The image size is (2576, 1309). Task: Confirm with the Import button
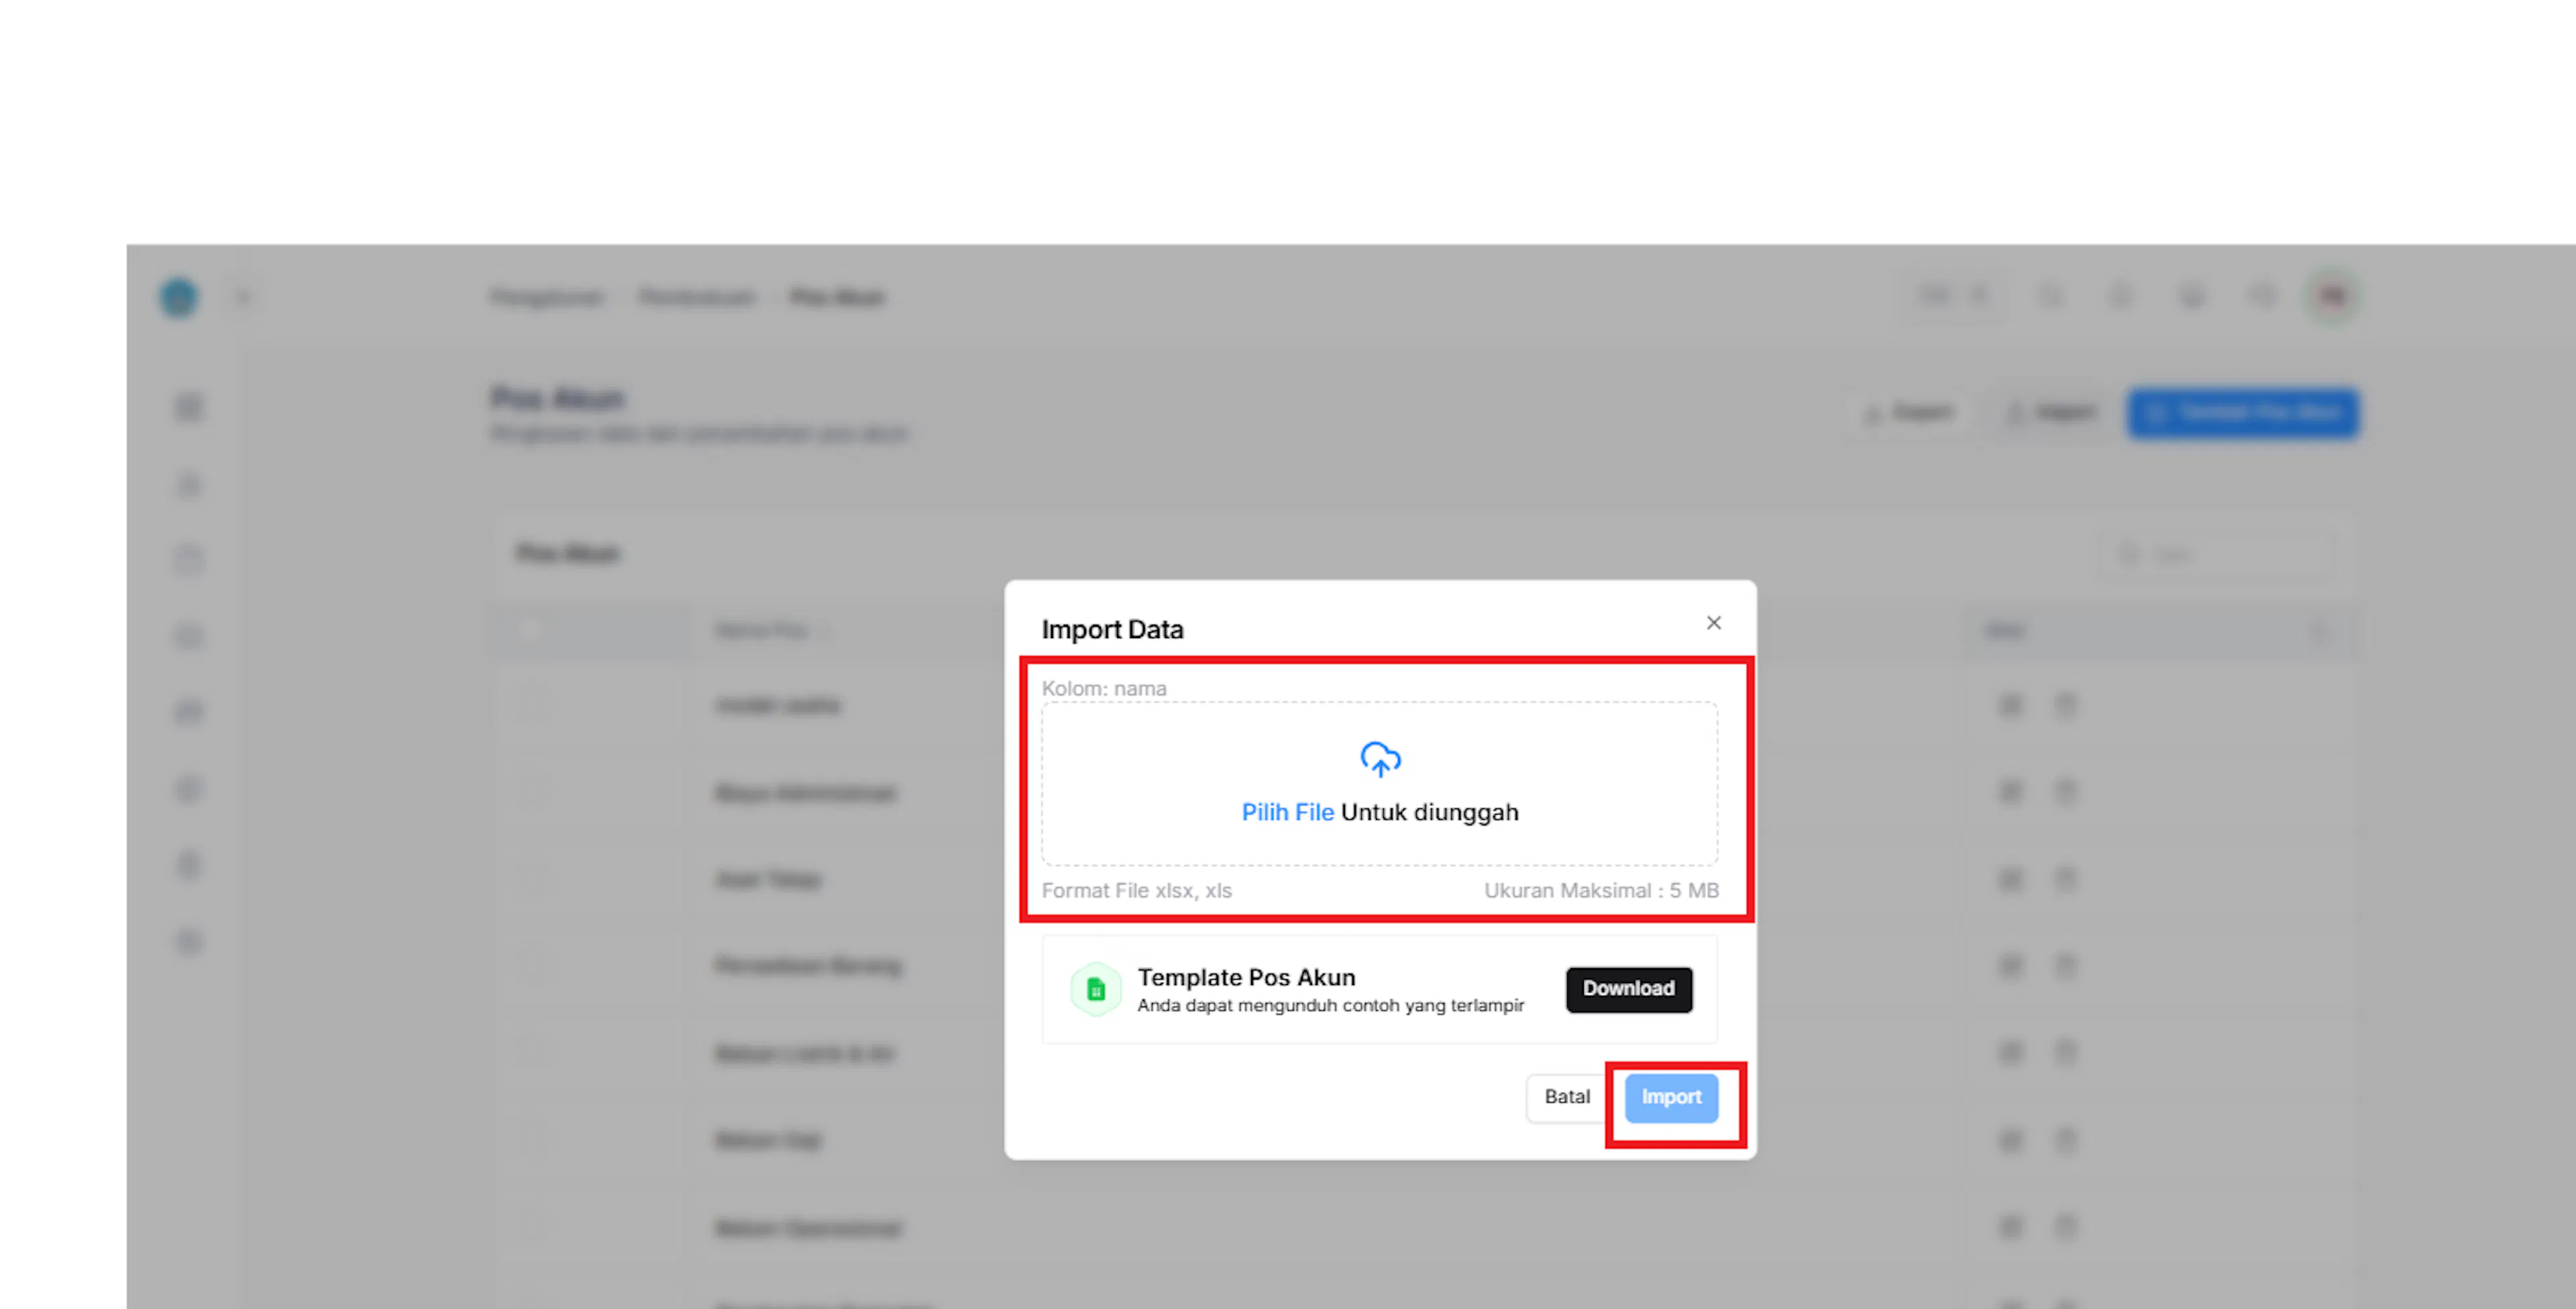[x=1671, y=1097]
